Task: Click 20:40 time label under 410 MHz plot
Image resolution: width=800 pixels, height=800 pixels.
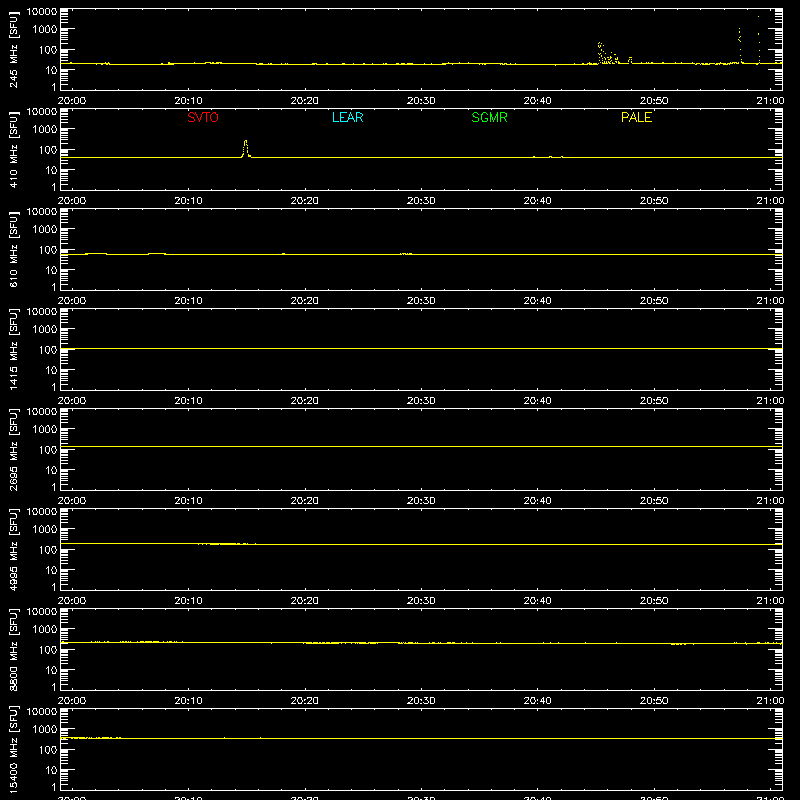Action: coord(537,201)
